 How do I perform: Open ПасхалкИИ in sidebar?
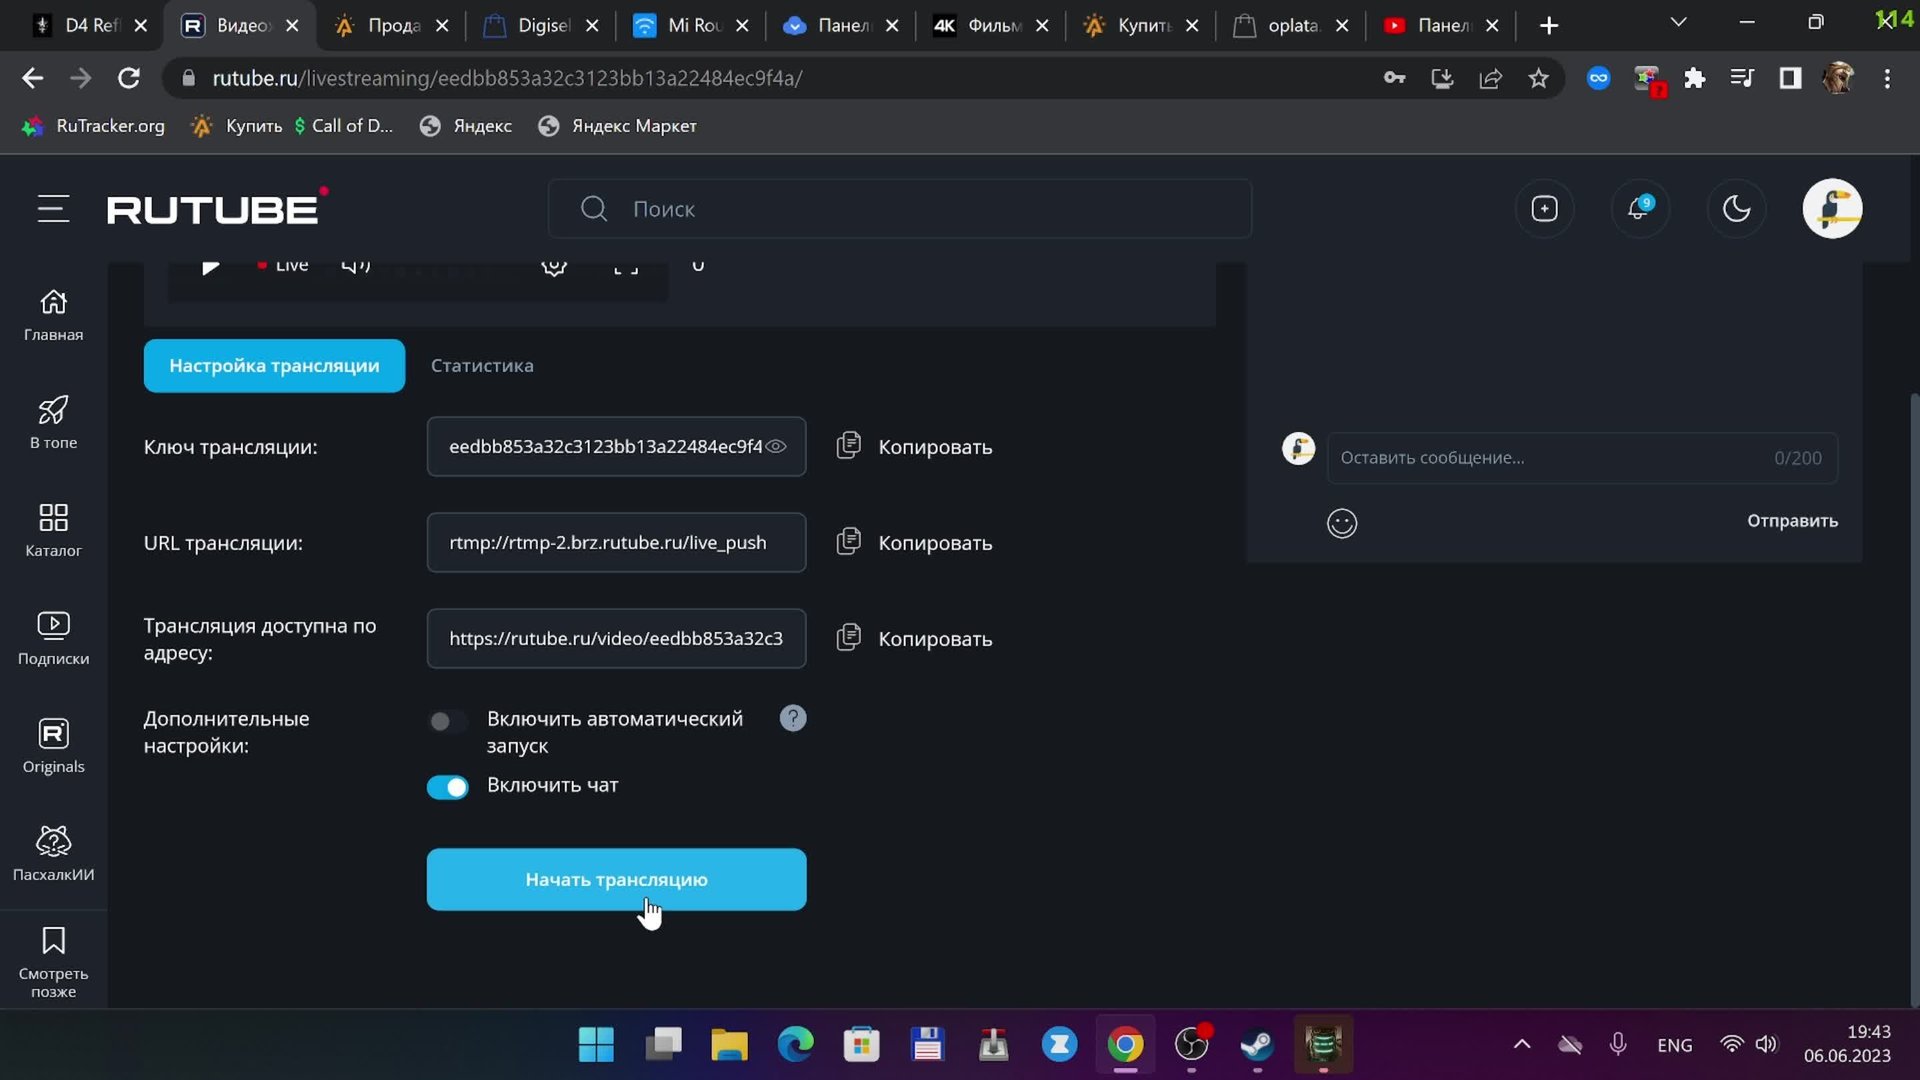pos(53,853)
